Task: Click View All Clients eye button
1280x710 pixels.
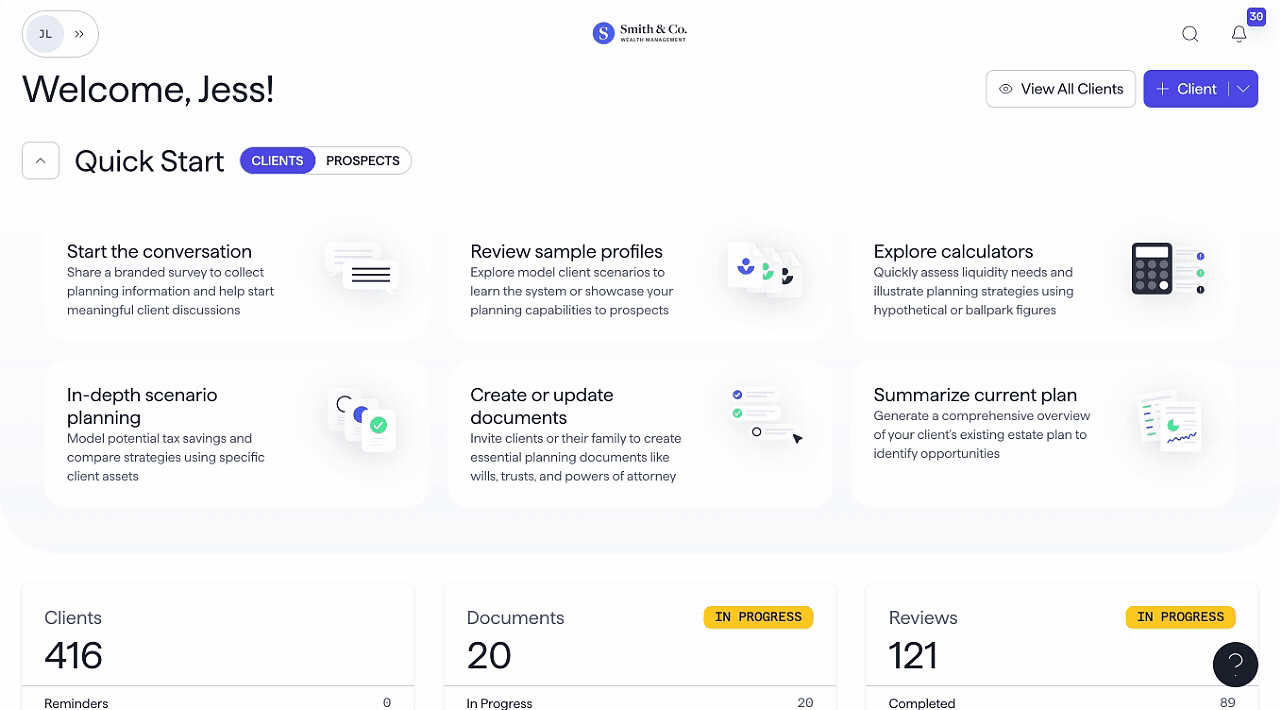Action: [x=1060, y=89]
